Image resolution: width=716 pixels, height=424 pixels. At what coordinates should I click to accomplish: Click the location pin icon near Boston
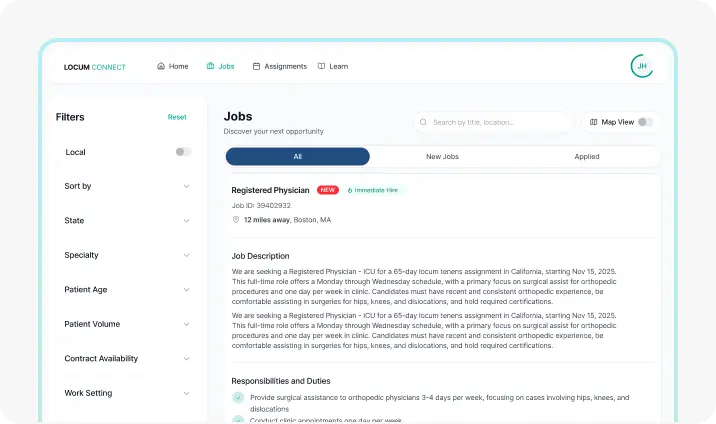coord(236,219)
